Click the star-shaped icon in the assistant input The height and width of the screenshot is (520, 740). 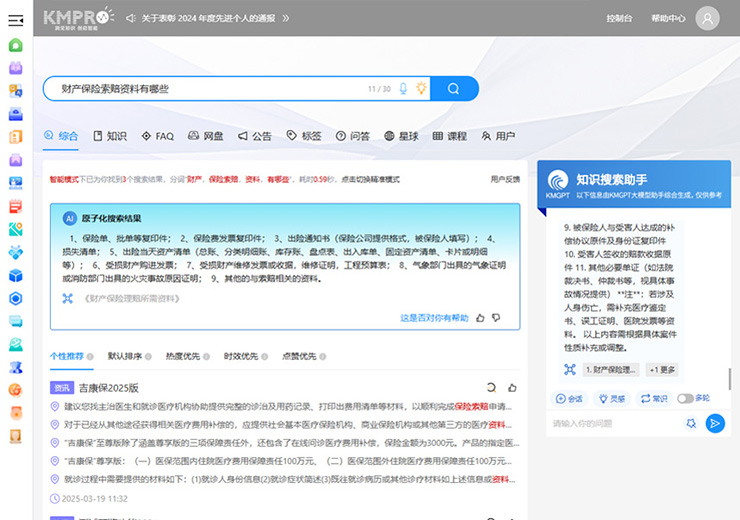point(691,423)
